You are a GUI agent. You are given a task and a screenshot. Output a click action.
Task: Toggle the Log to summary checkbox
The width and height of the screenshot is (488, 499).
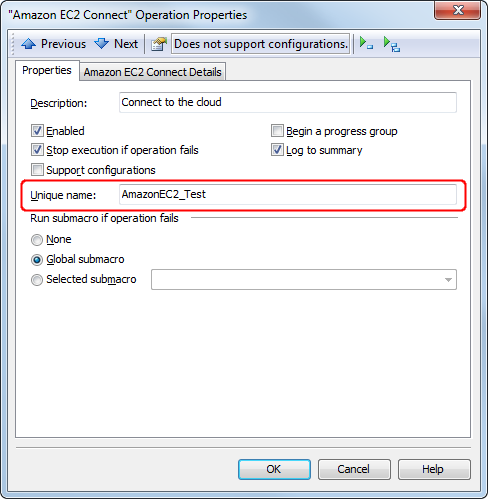point(277,150)
